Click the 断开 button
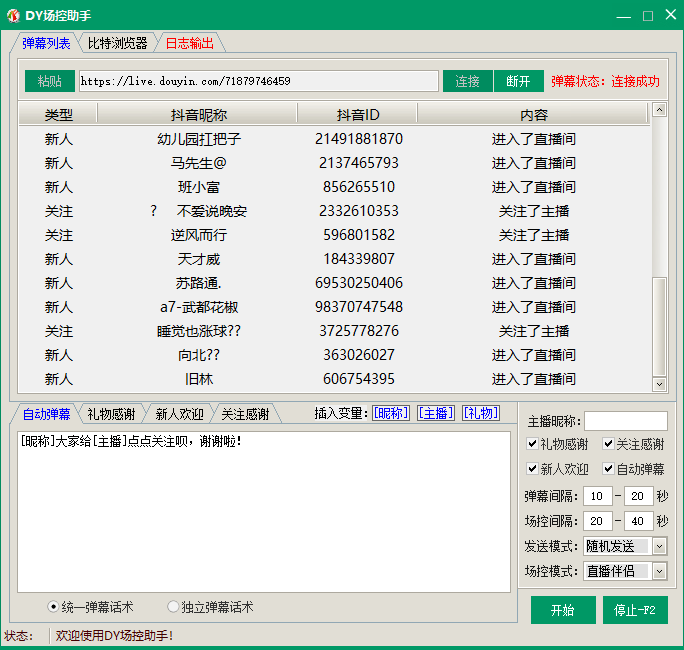Viewport: 684px width, 650px height. (519, 81)
